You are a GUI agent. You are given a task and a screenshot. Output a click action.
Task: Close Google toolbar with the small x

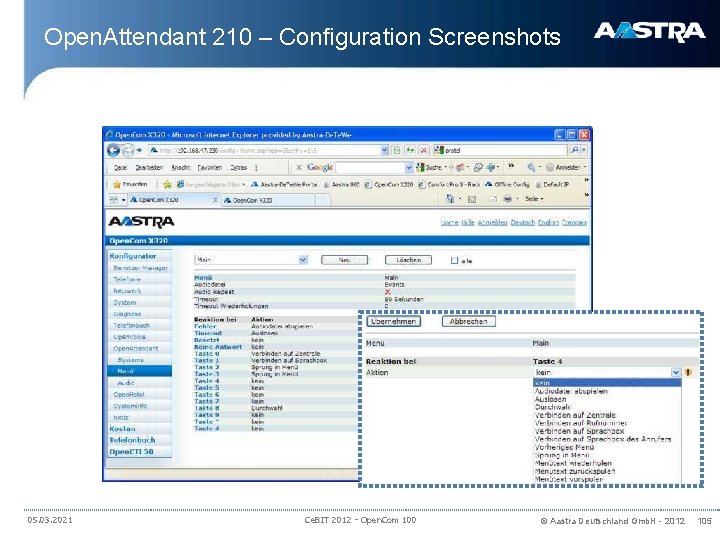click(299, 168)
